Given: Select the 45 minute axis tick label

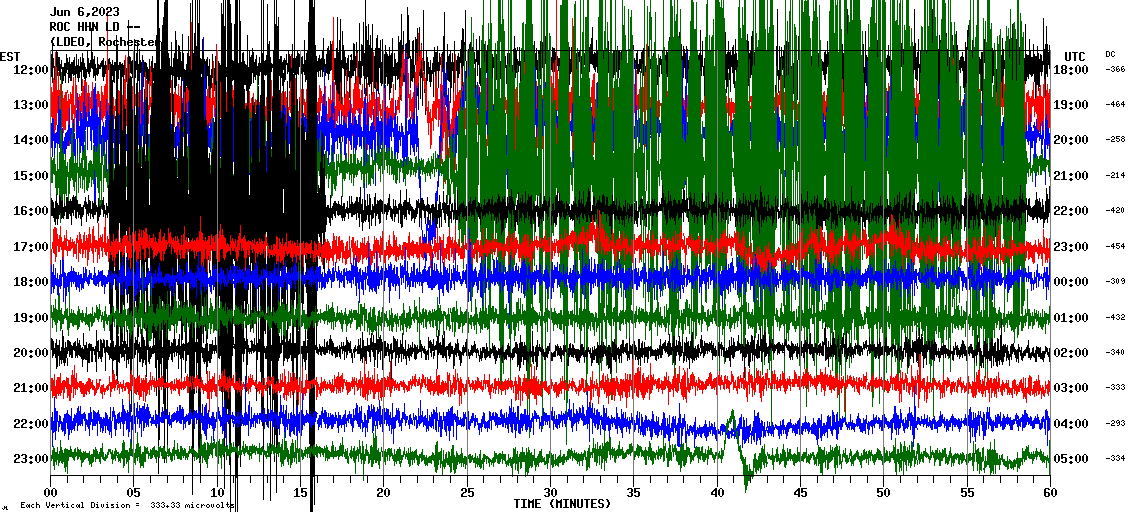Looking at the screenshot, I should (800, 493).
